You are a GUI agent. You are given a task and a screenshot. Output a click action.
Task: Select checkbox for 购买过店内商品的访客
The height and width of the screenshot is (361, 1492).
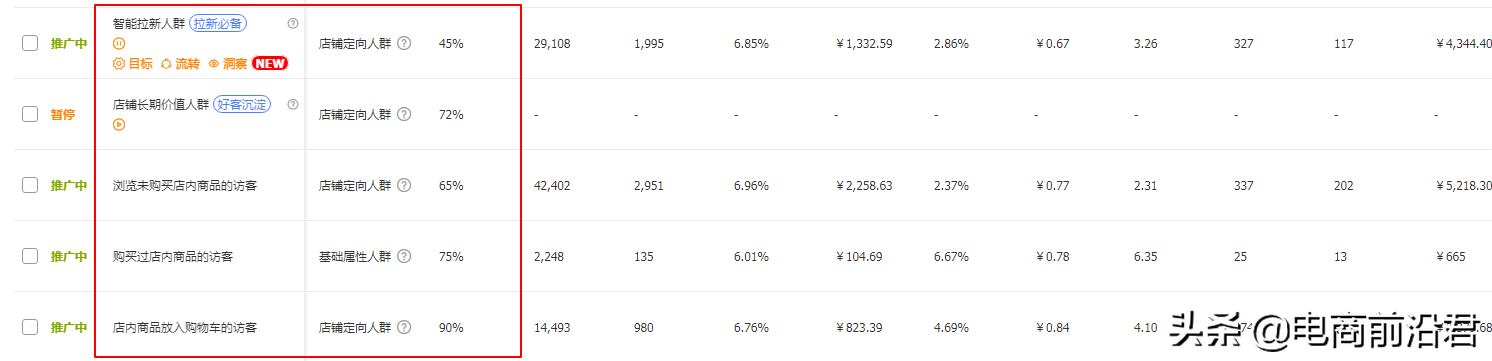(x=30, y=256)
